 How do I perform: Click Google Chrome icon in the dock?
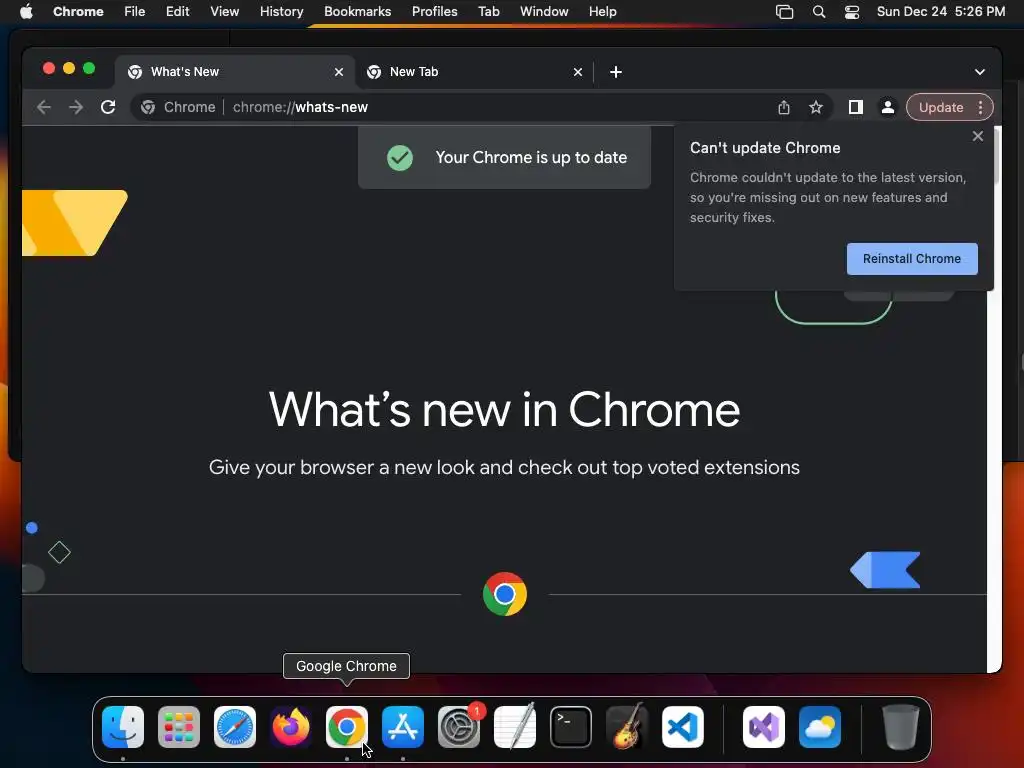[x=347, y=727]
